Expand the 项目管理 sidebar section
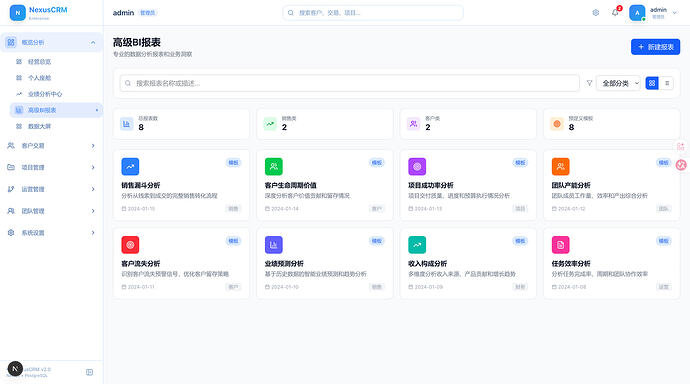Image resolution: width=690 pixels, height=384 pixels. (51, 167)
